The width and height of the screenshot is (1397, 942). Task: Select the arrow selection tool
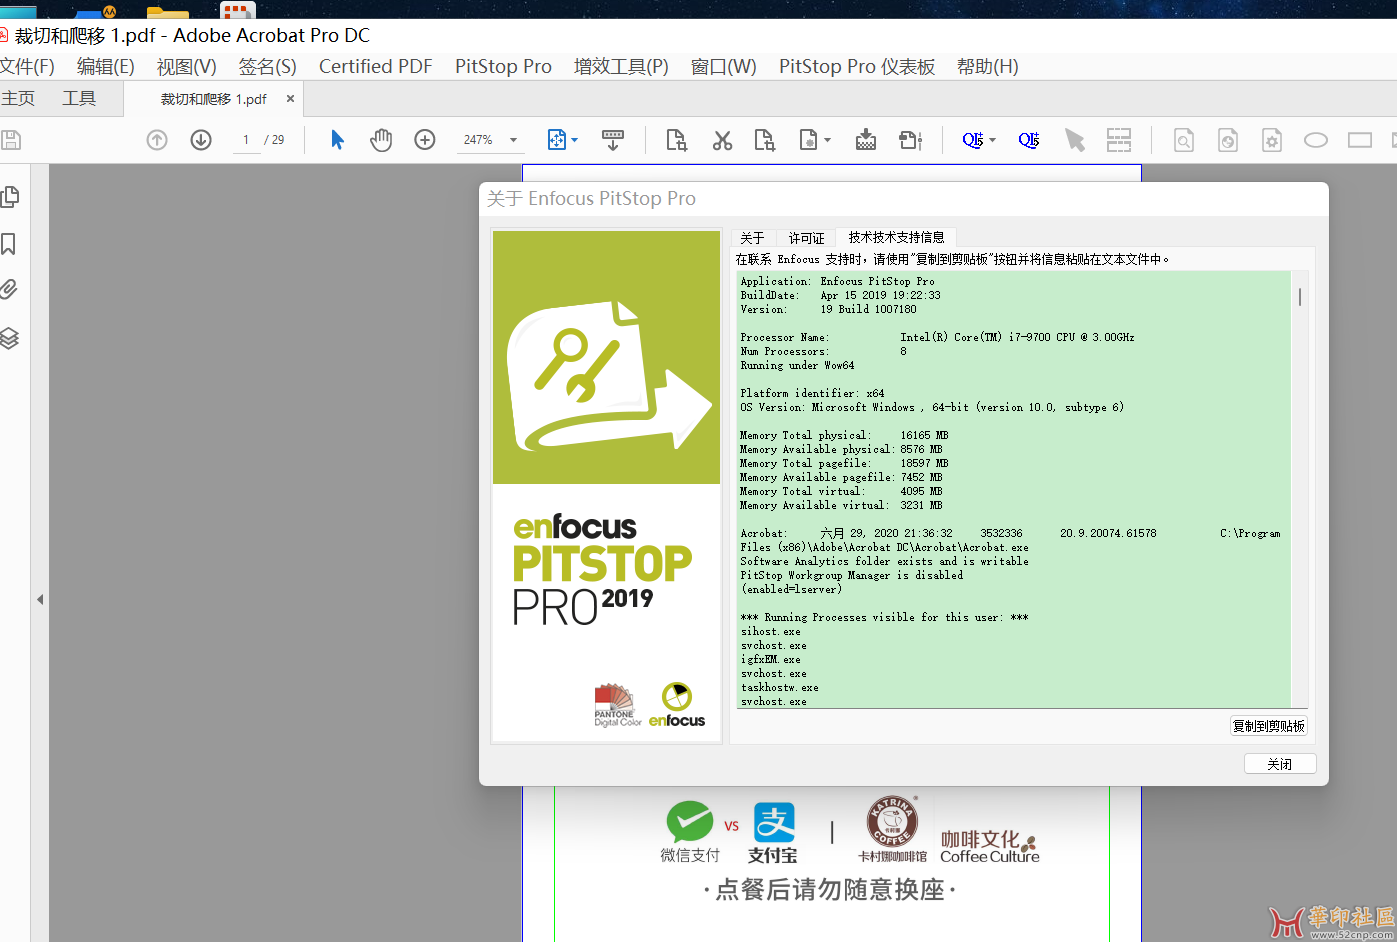pyautogui.click(x=337, y=140)
